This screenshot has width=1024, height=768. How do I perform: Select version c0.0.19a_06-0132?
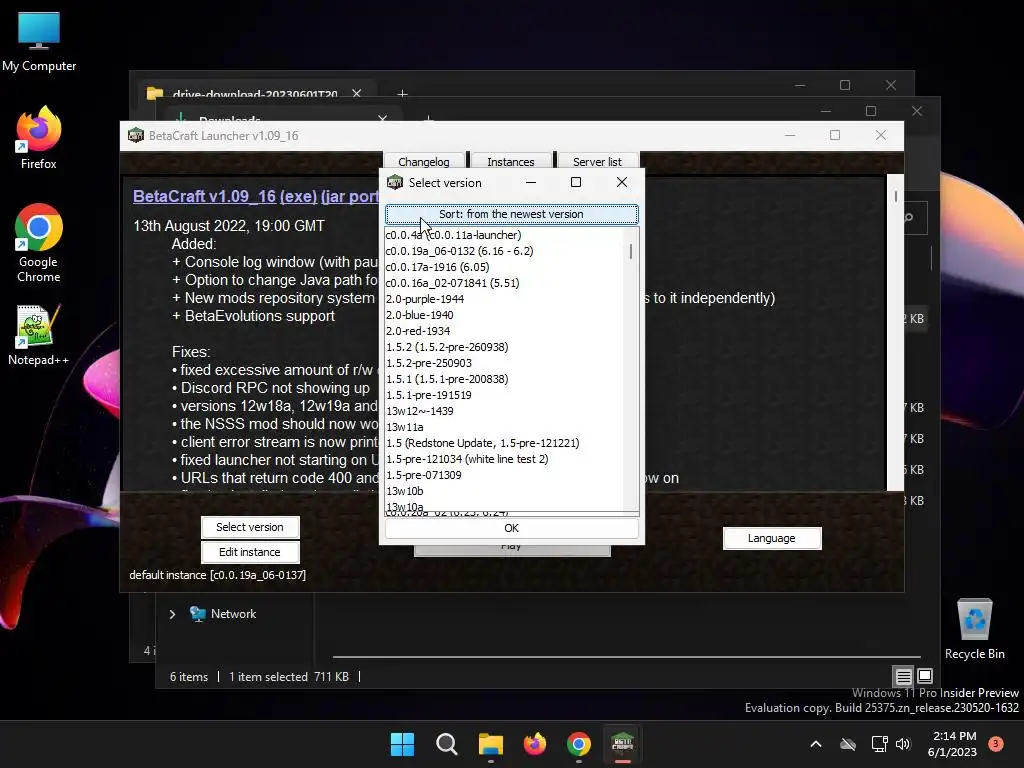coord(504,251)
